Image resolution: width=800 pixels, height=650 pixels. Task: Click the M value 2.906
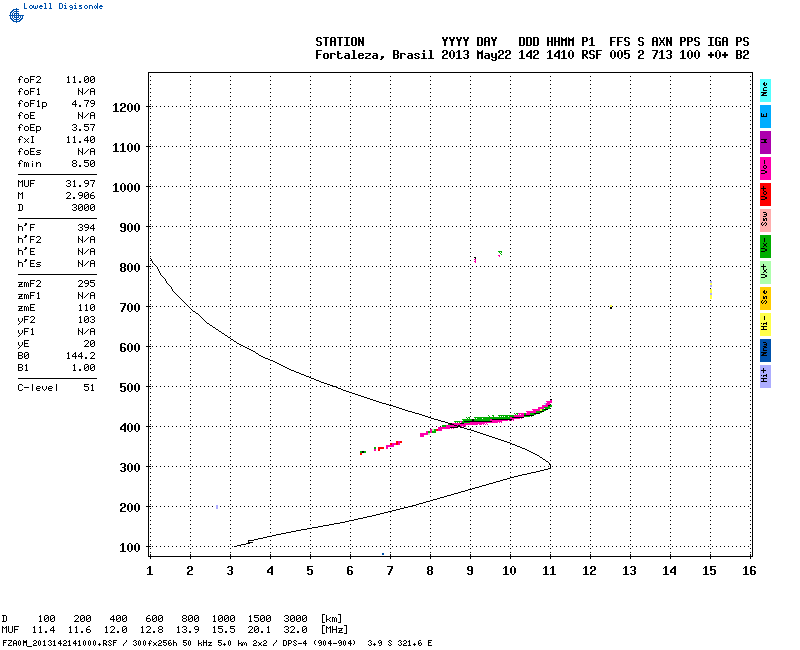(81, 196)
